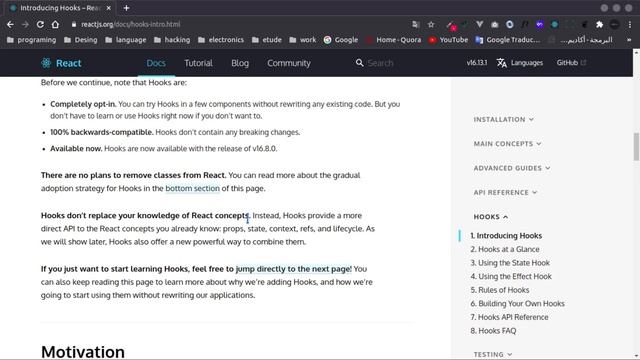Go back to the previous page
The image size is (640, 360).
click(x=10, y=24)
